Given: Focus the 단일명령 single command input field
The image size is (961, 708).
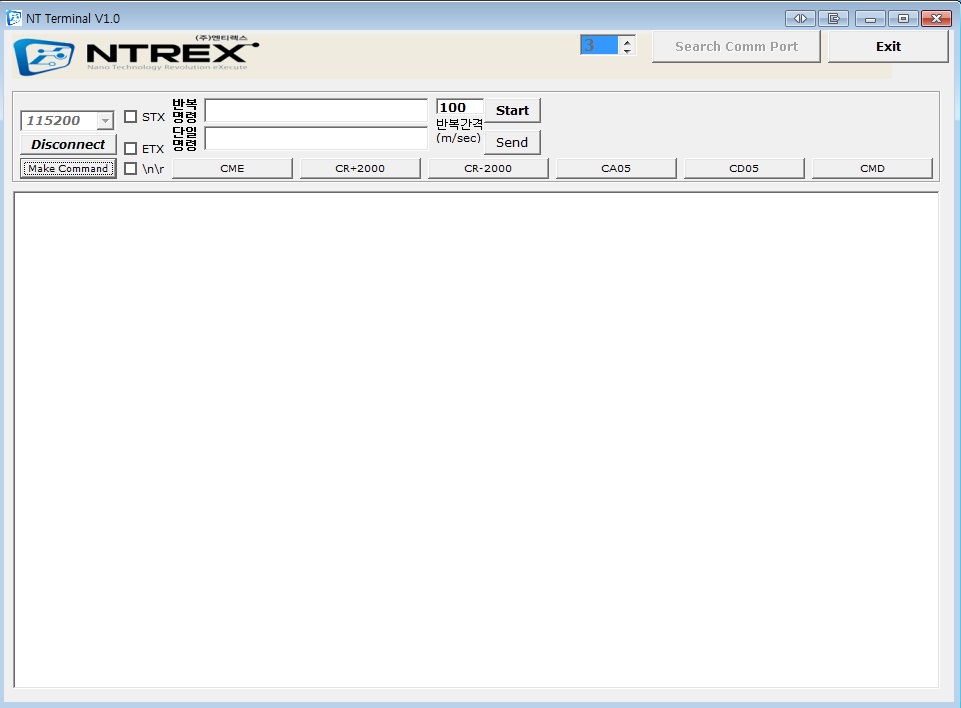Looking at the screenshot, I should click(316, 139).
